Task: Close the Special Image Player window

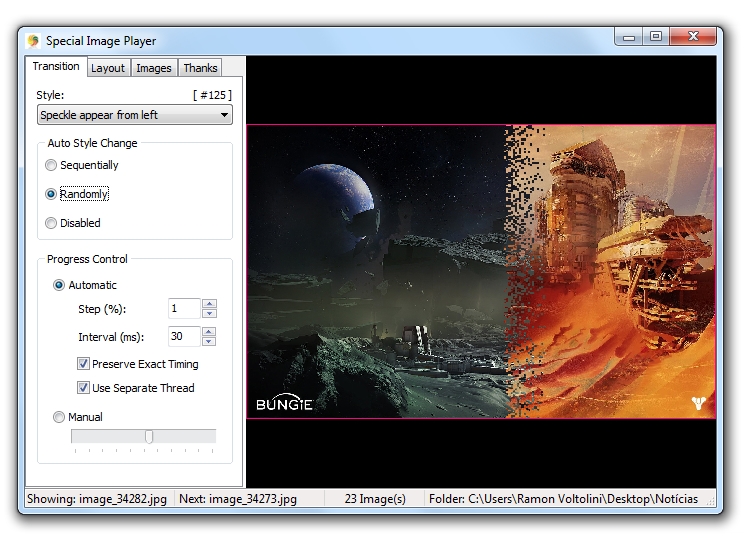Action: pos(693,37)
